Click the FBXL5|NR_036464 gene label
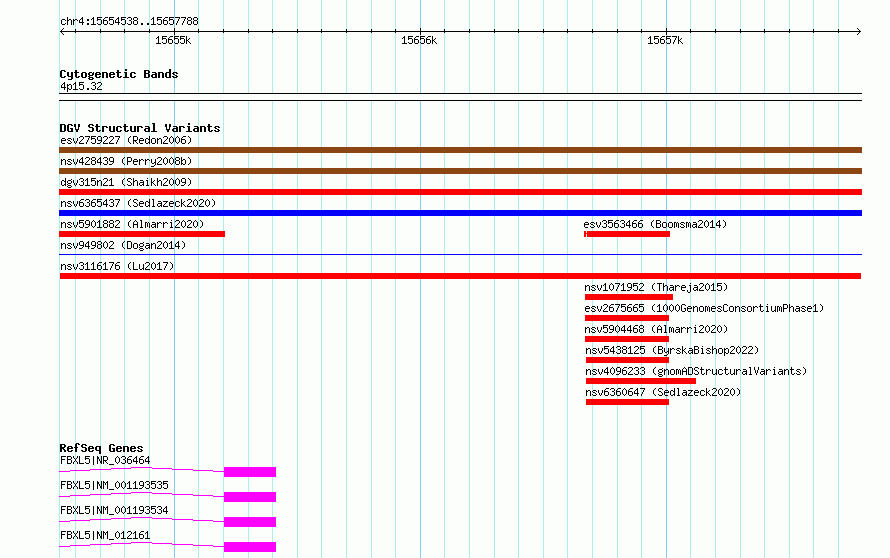 (x=105, y=460)
